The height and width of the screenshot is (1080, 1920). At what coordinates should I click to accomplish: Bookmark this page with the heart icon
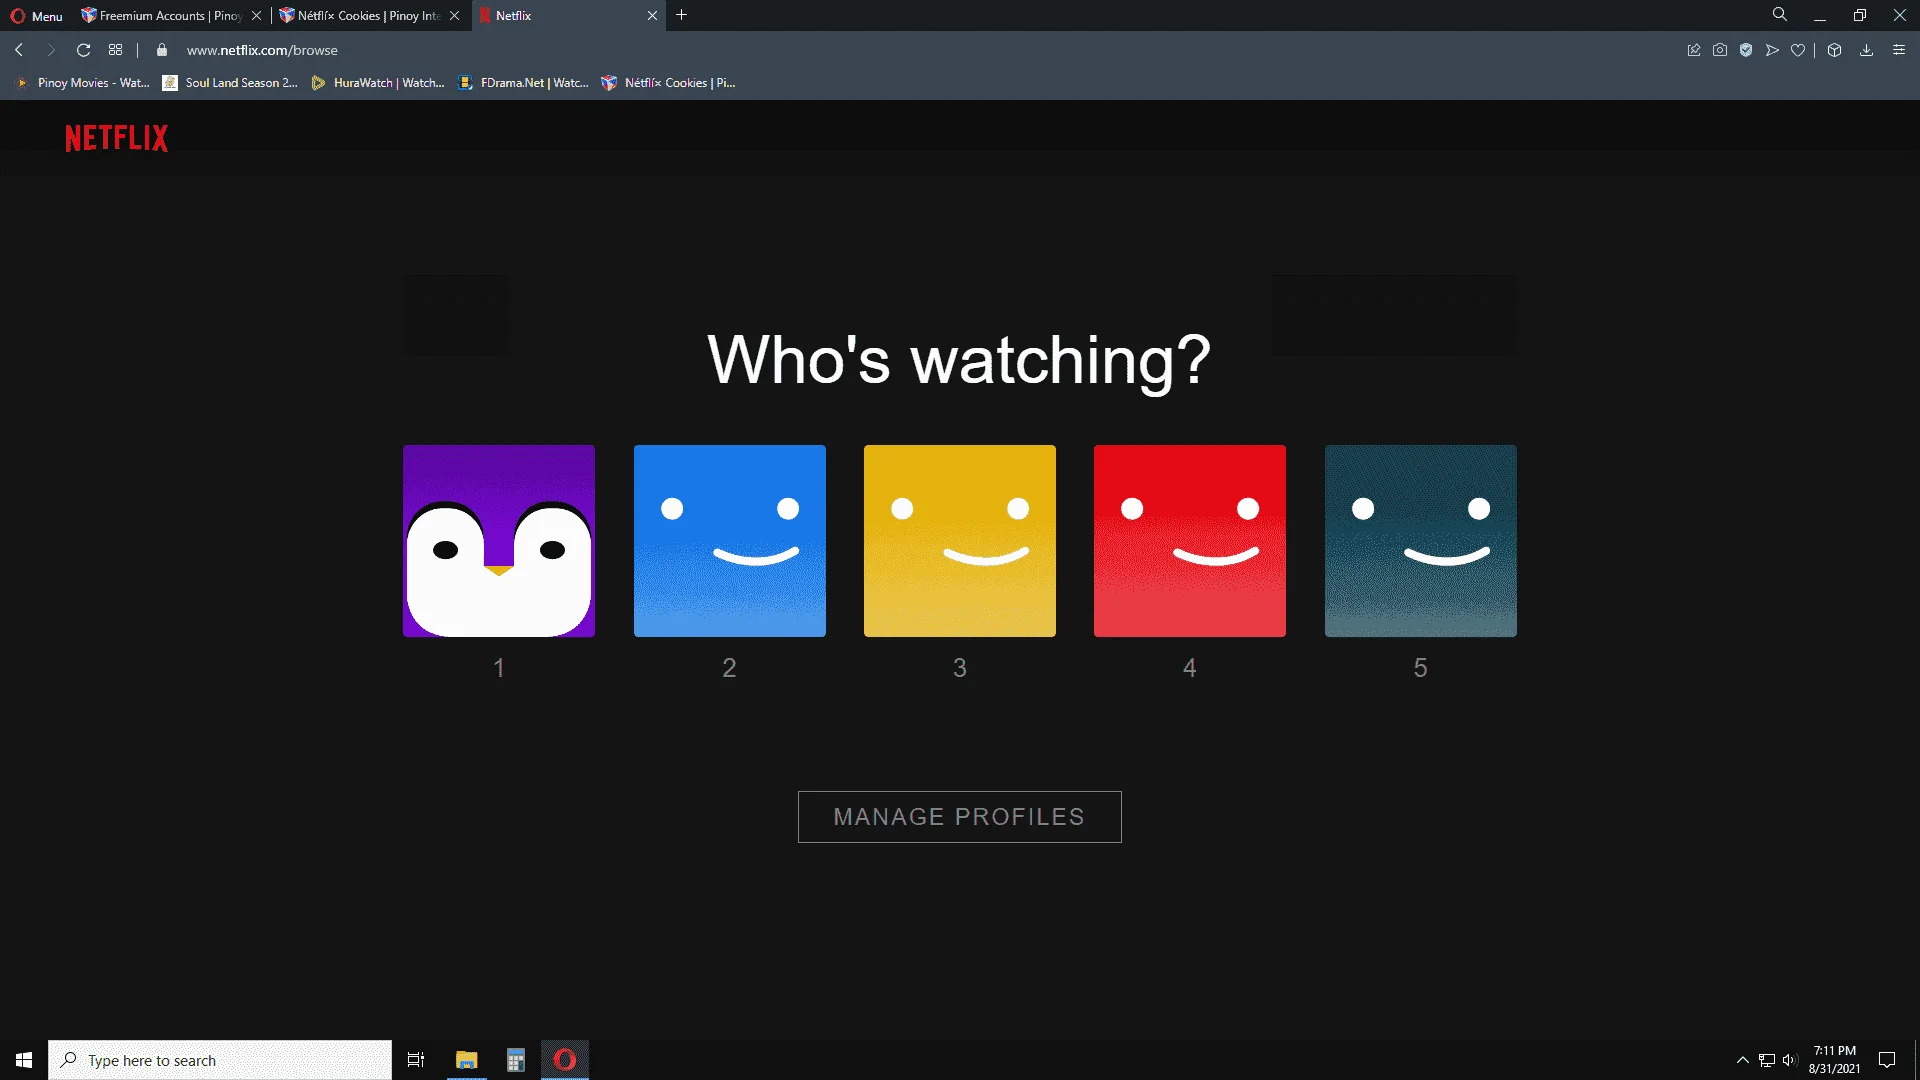coord(1798,50)
